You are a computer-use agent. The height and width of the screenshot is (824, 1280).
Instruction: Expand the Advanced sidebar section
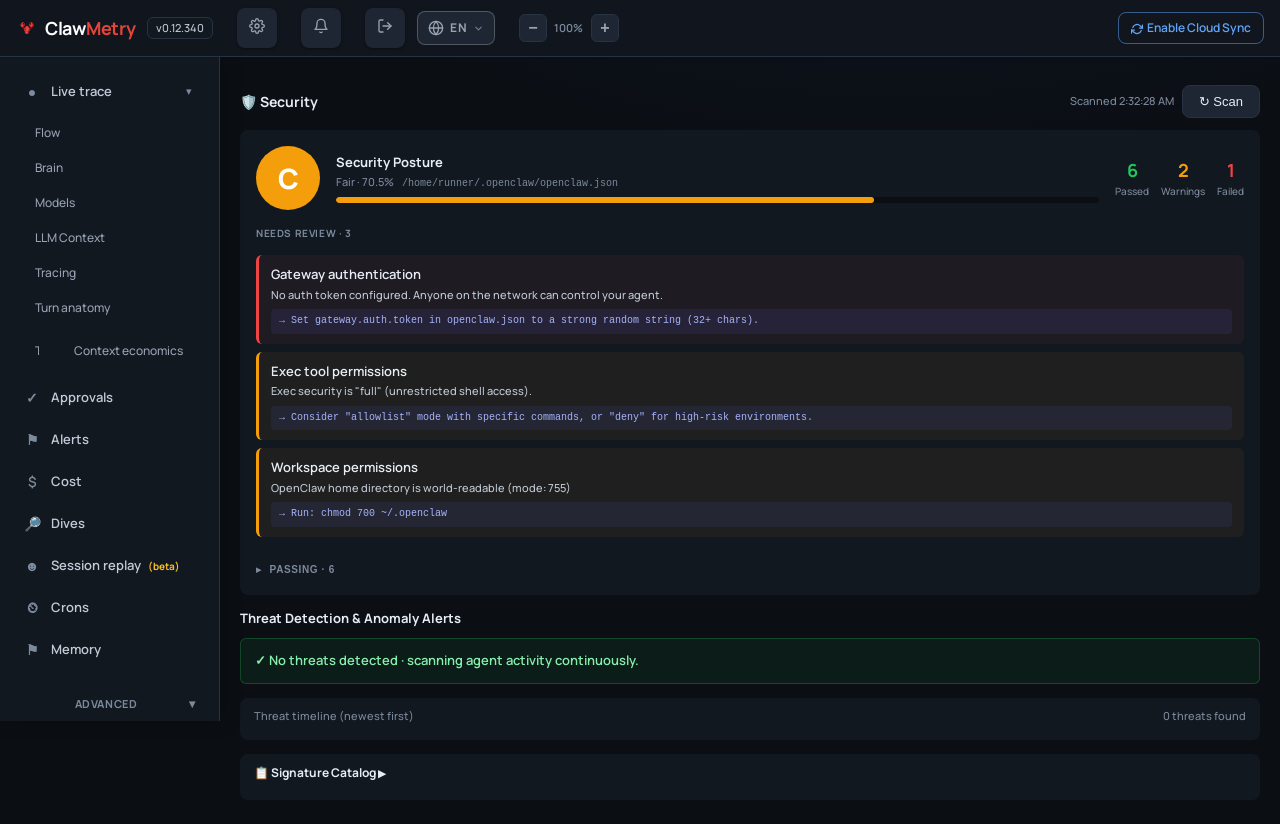(x=135, y=704)
